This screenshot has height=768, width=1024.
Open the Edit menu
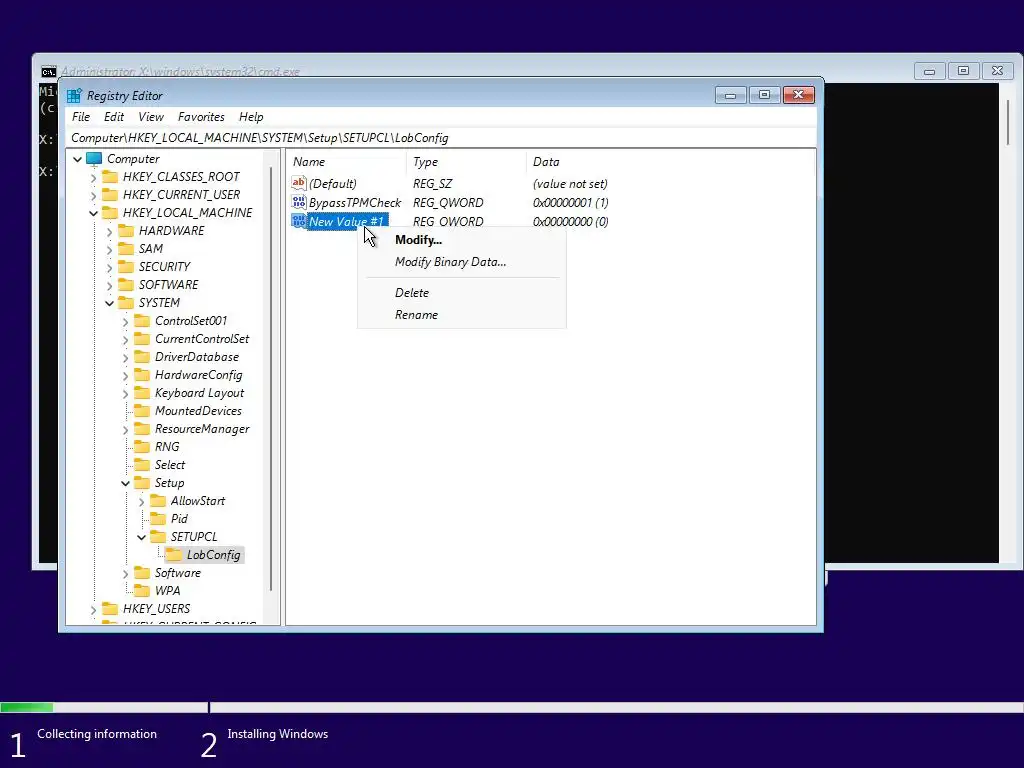(x=114, y=117)
